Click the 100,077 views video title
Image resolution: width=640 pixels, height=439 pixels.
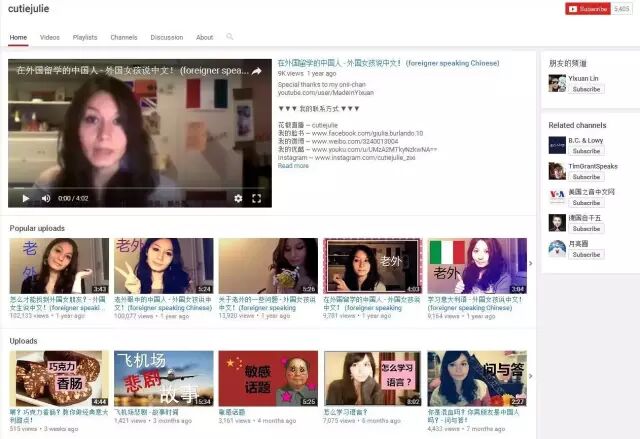163,304
